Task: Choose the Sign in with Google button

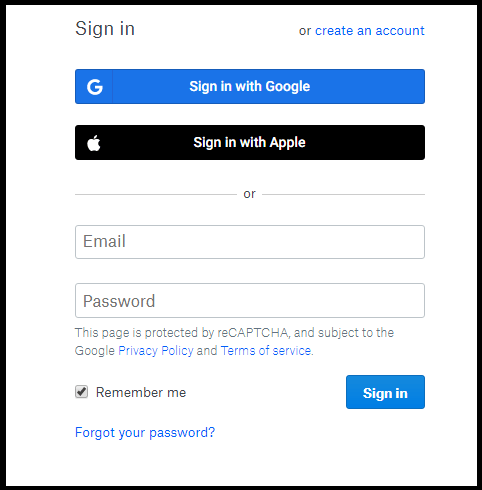Action: [x=250, y=86]
